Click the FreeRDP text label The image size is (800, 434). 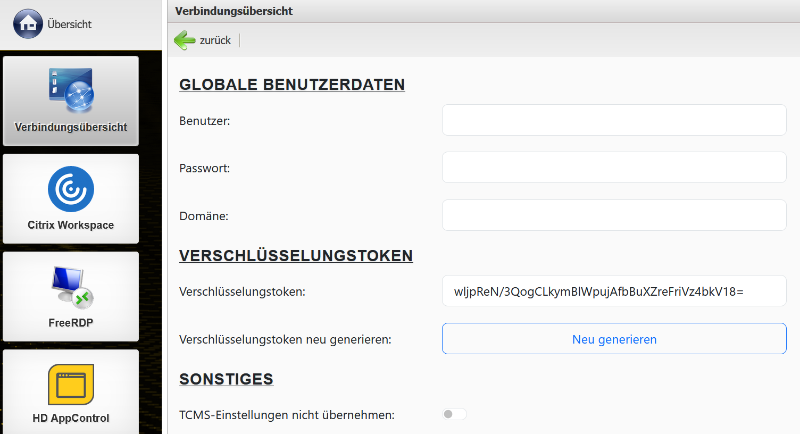70,323
